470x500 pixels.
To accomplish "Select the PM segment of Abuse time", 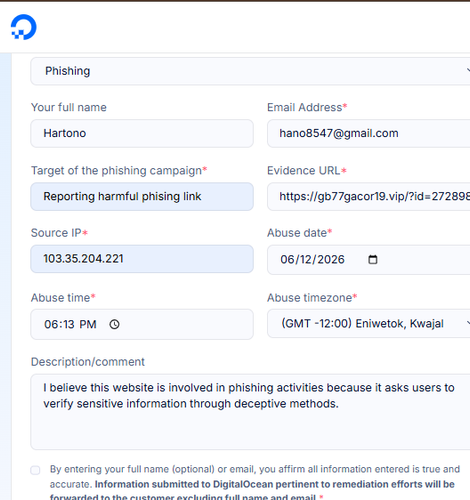I will (x=88, y=324).
